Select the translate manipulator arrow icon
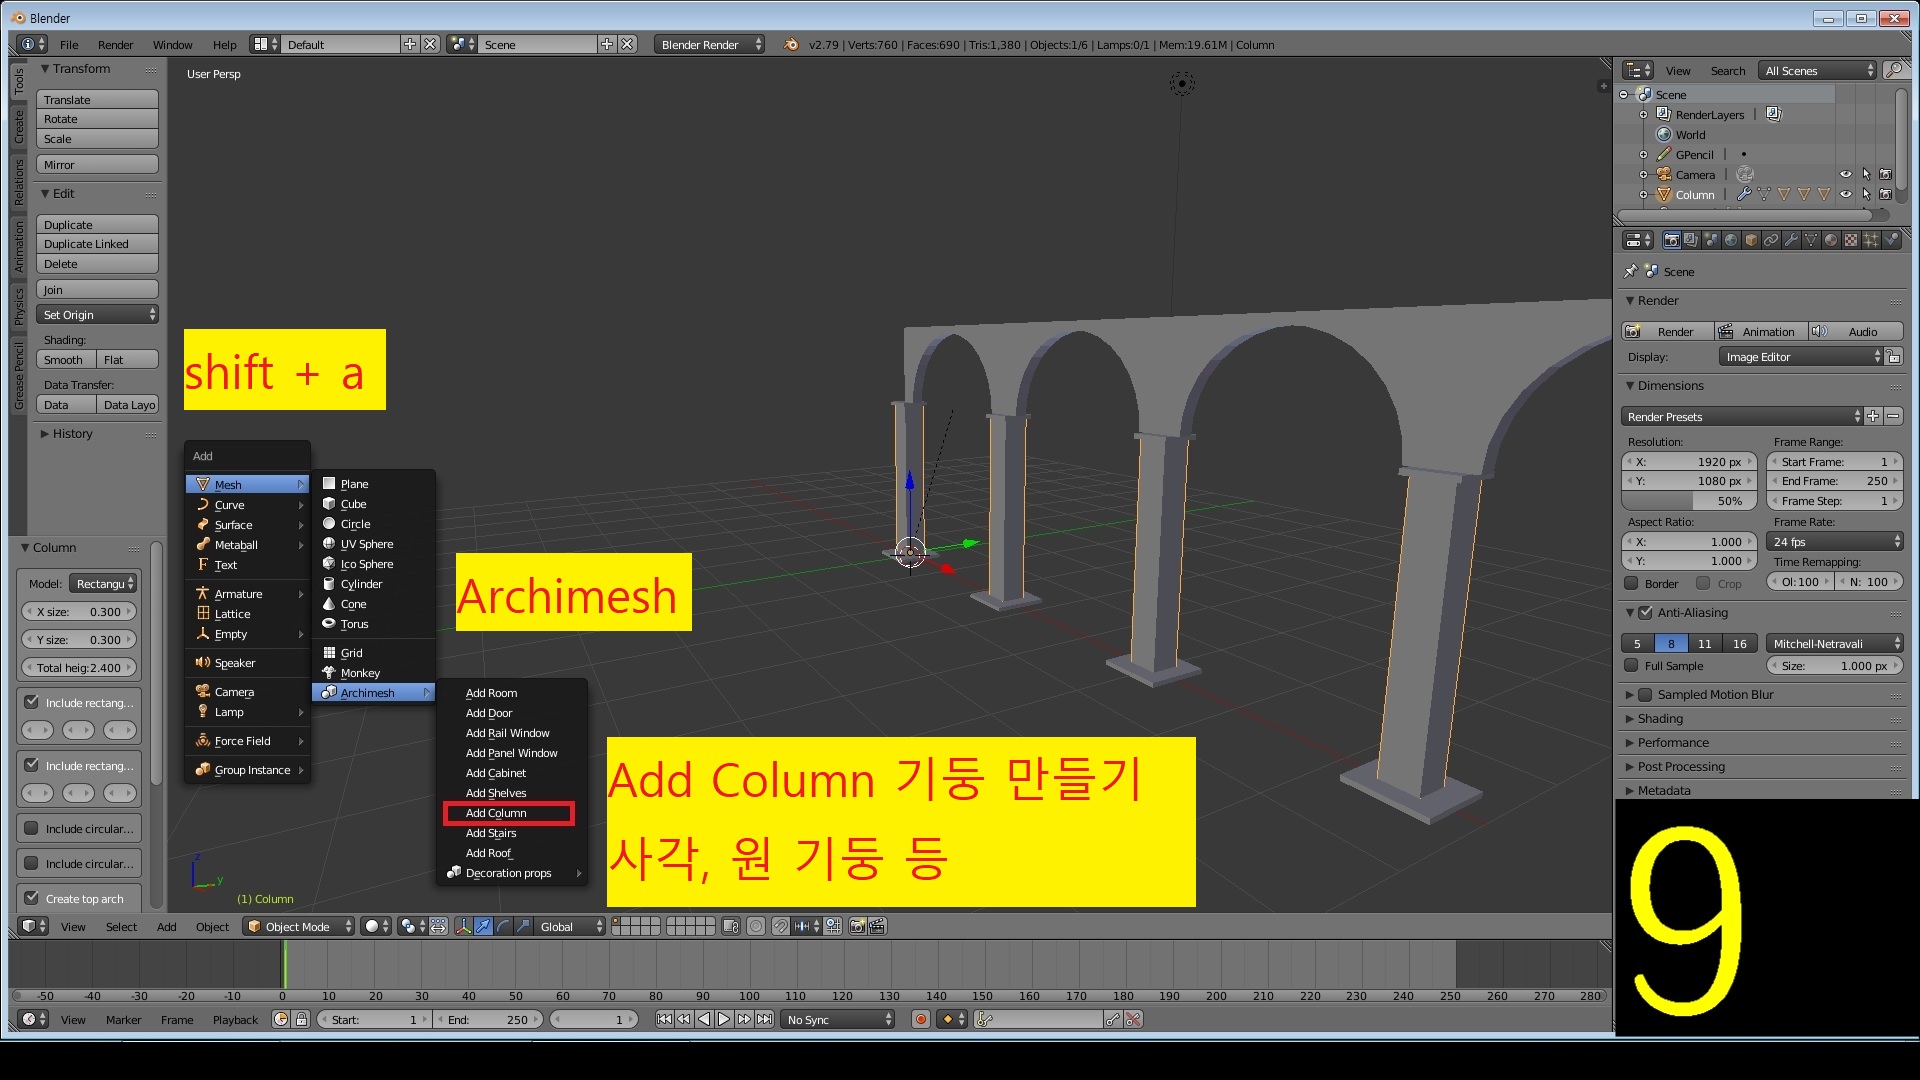Screen dimensions: 1920x1080 coord(483,927)
